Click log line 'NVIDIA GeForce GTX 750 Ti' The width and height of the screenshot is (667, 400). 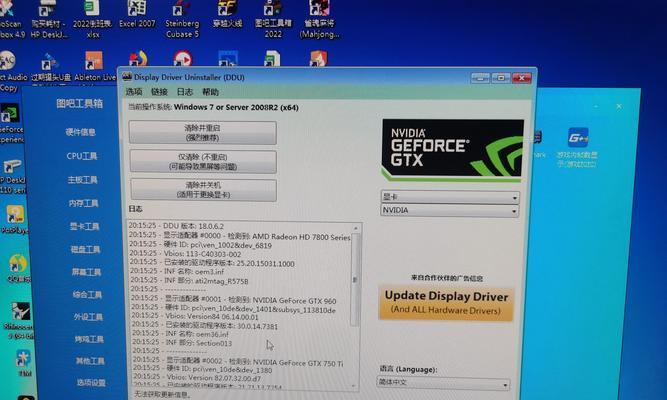coord(237,362)
